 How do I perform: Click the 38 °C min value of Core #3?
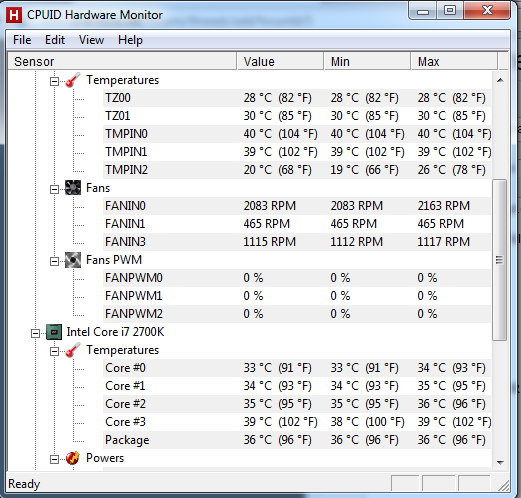367,422
